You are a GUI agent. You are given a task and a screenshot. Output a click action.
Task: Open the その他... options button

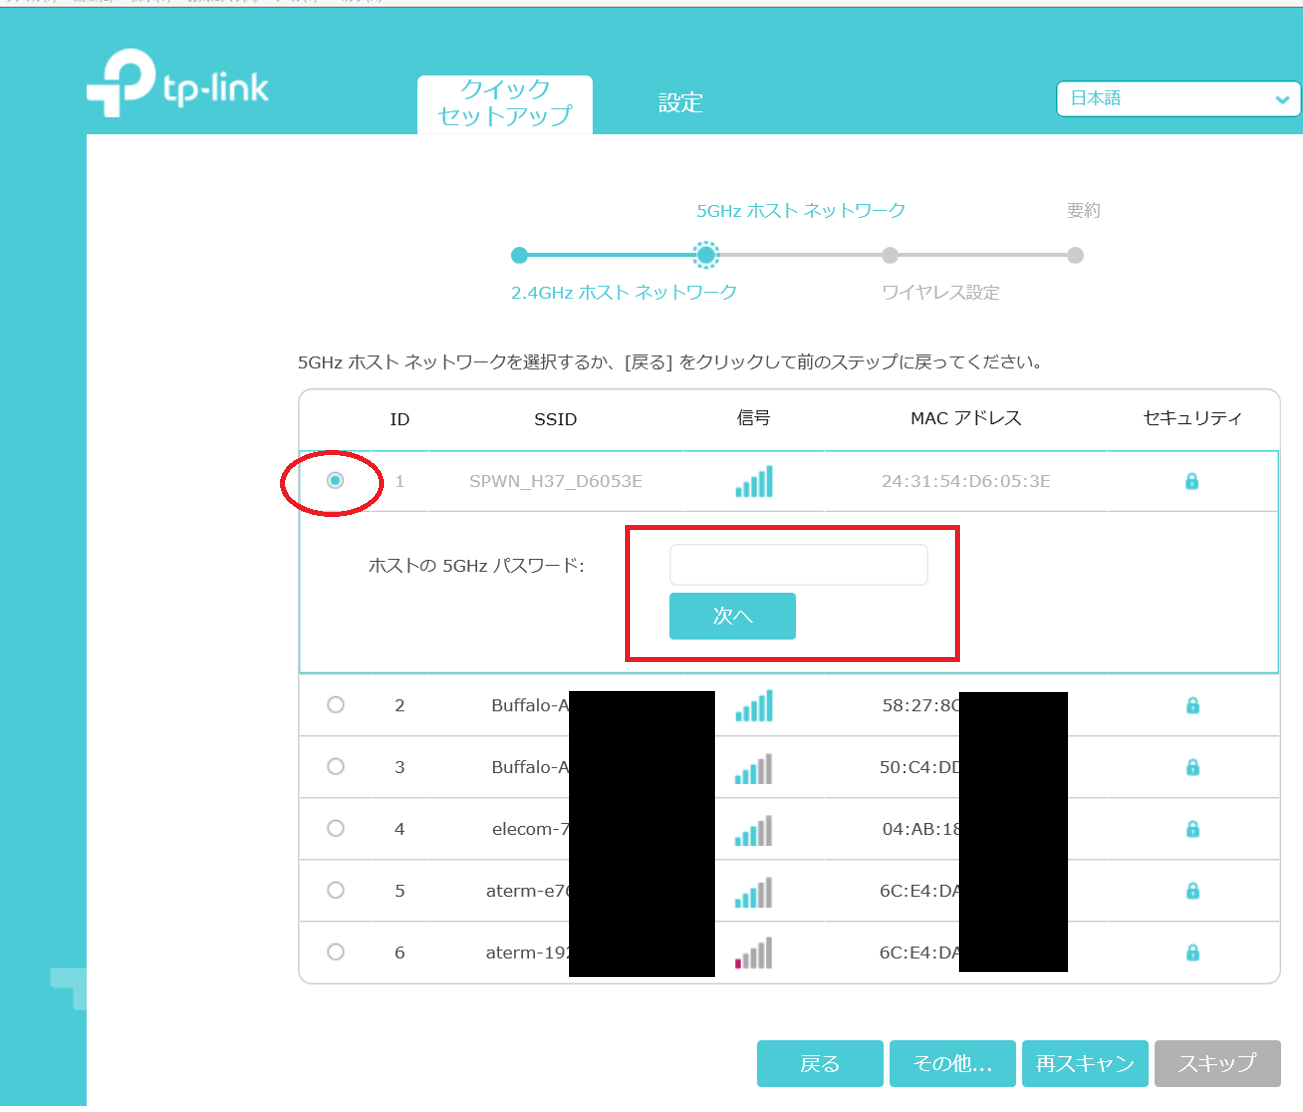(953, 1063)
